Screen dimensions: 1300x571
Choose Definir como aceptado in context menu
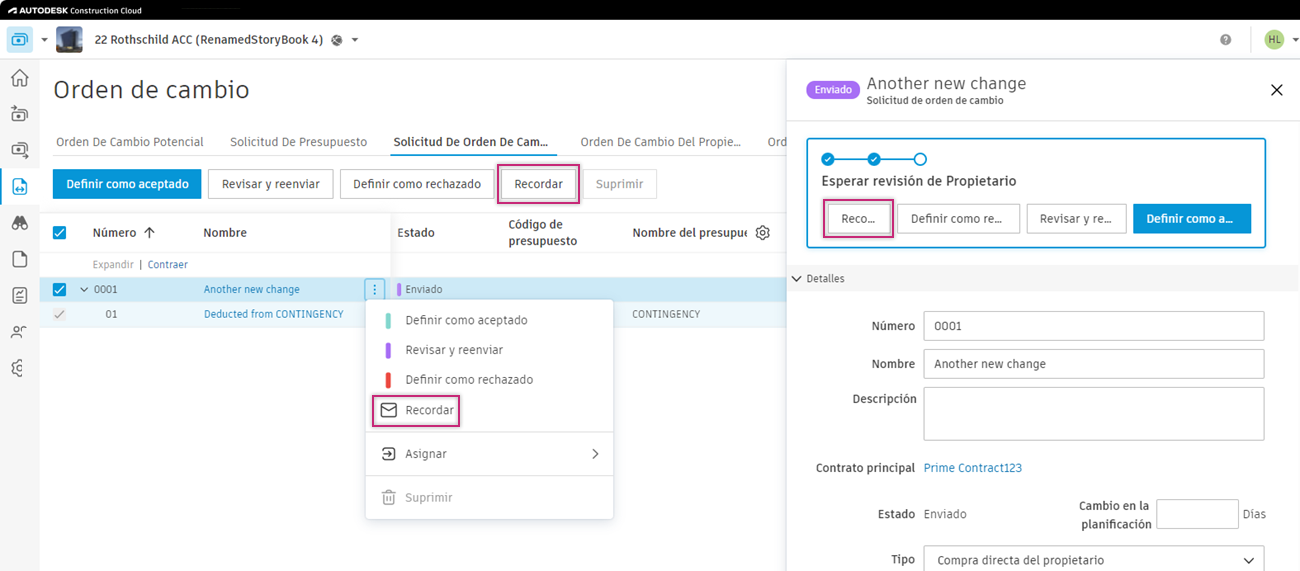click(489, 320)
